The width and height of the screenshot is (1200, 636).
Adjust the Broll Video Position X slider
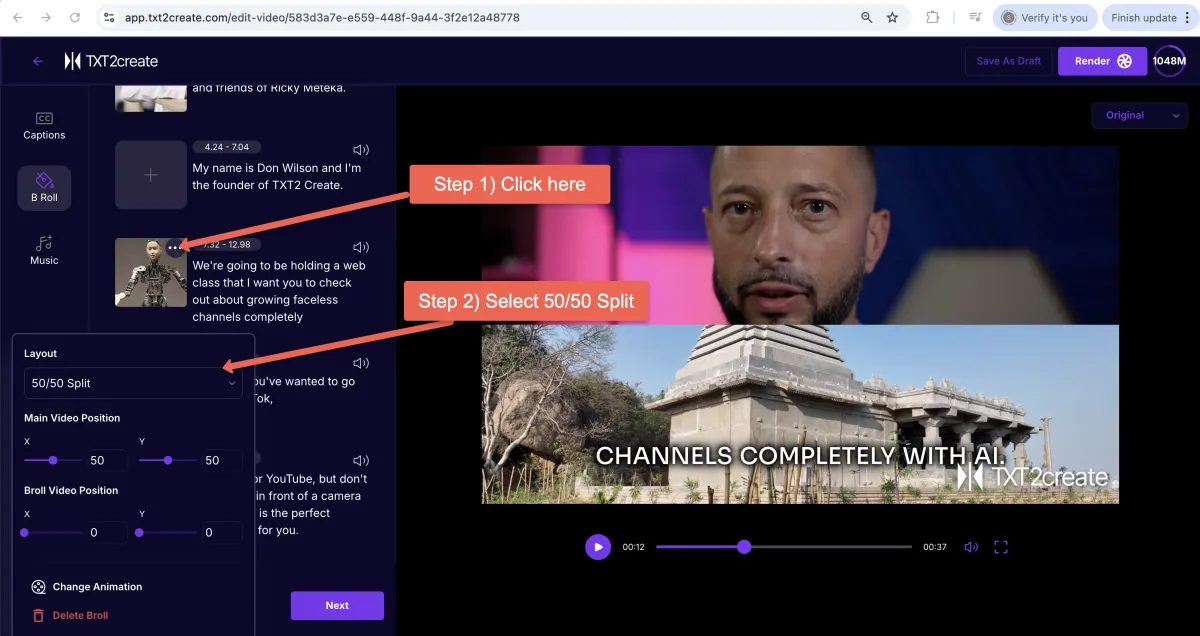(53, 533)
